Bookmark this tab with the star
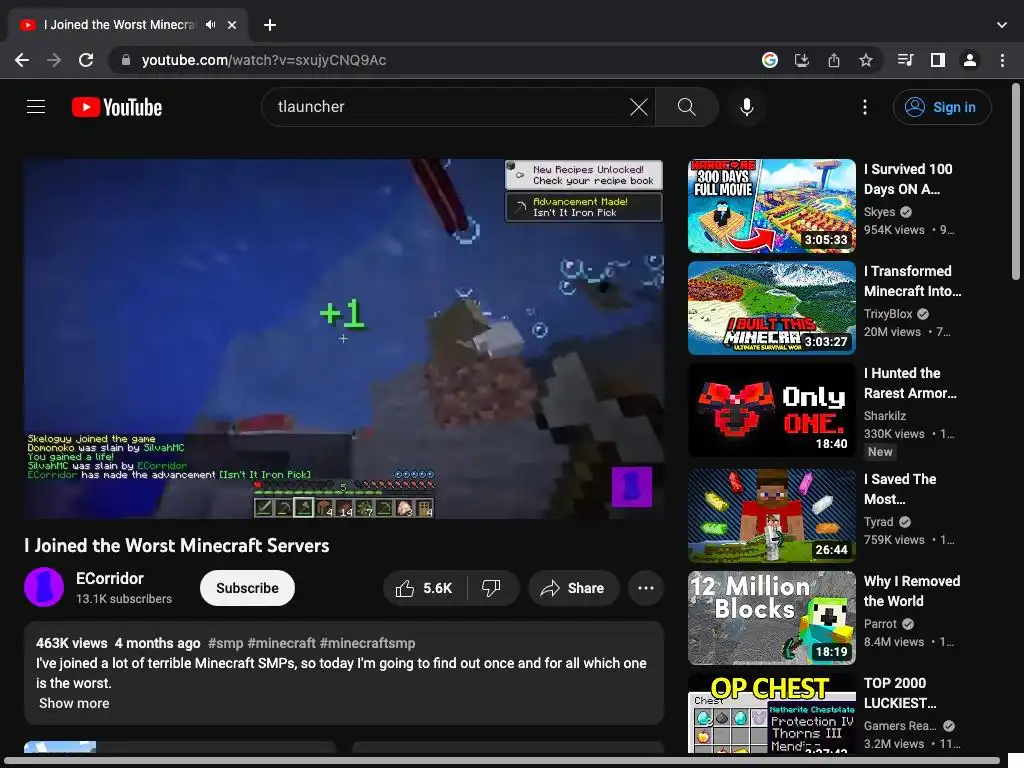Image resolution: width=1024 pixels, height=768 pixels. pyautogui.click(x=866, y=60)
